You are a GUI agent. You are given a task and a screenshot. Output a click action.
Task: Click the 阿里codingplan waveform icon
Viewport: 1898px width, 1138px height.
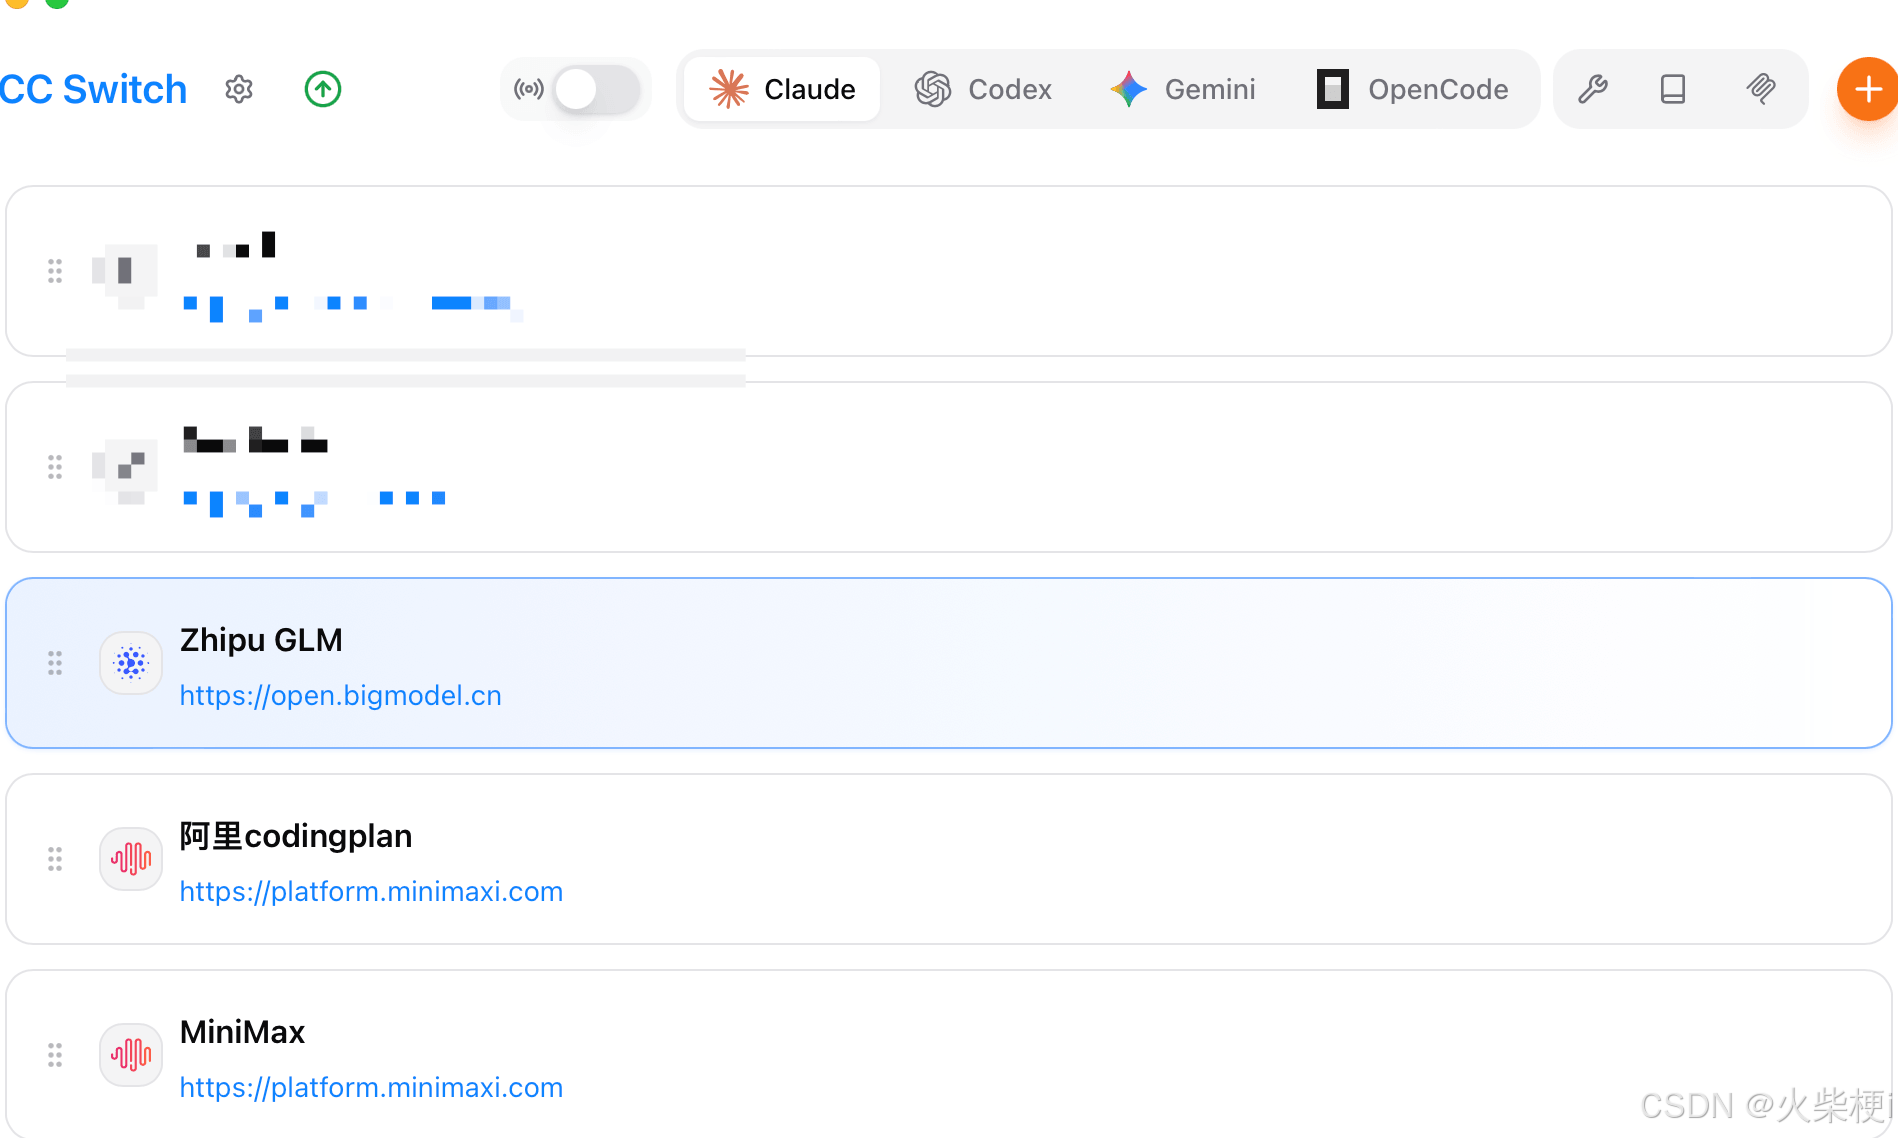point(131,859)
